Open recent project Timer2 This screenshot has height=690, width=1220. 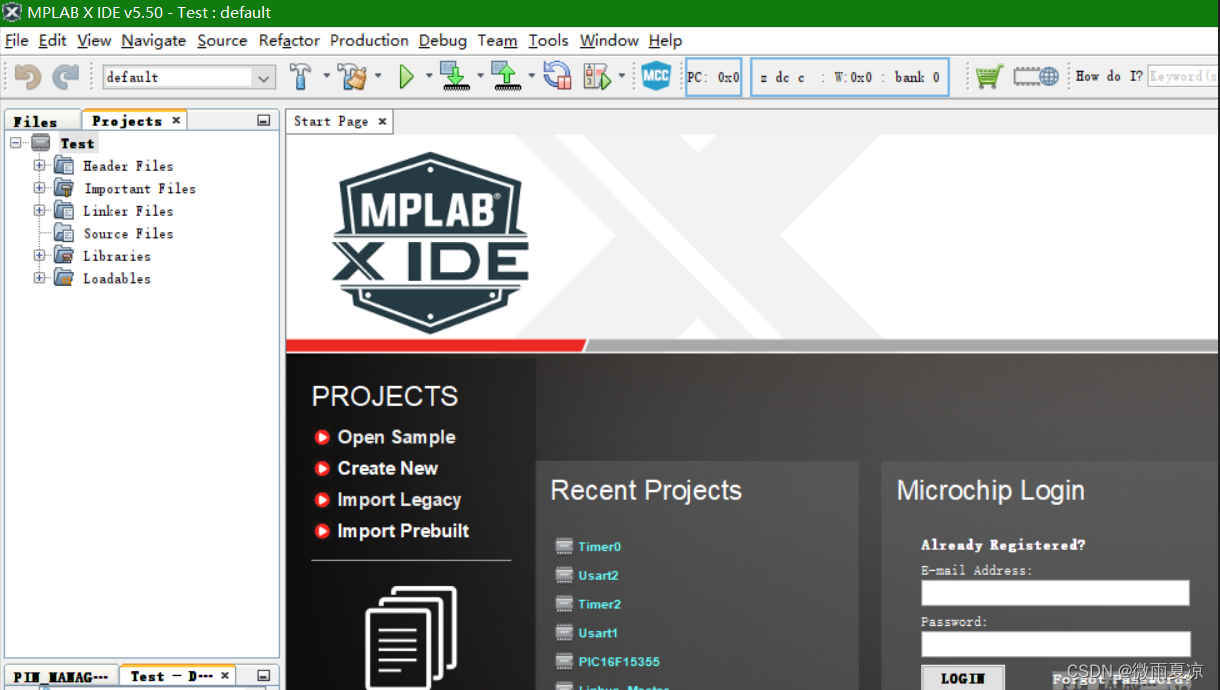tap(600, 604)
